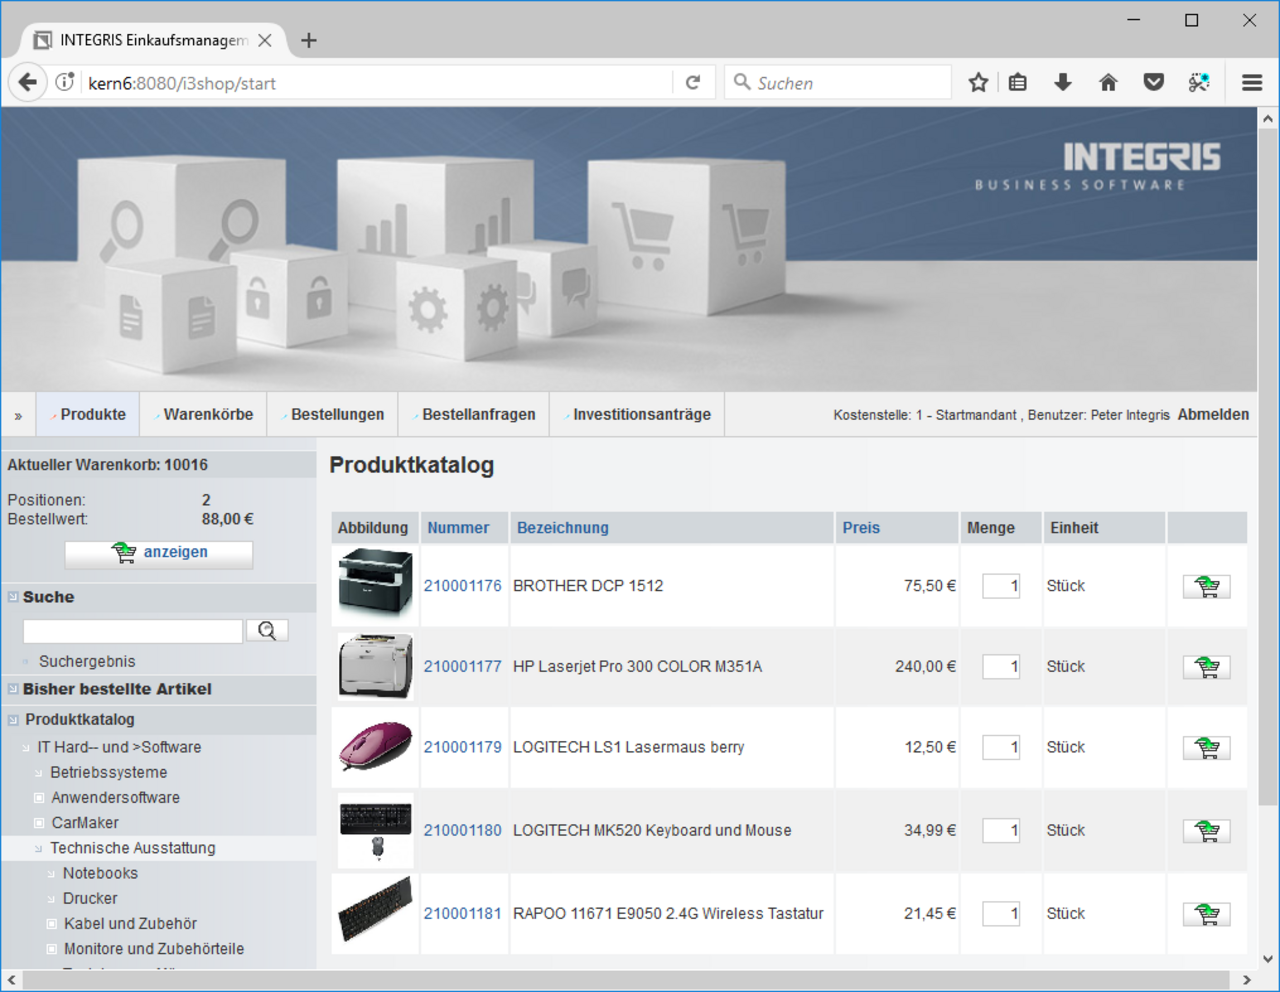
Task: Collapse the Suche panel section
Action: click(x=13, y=597)
